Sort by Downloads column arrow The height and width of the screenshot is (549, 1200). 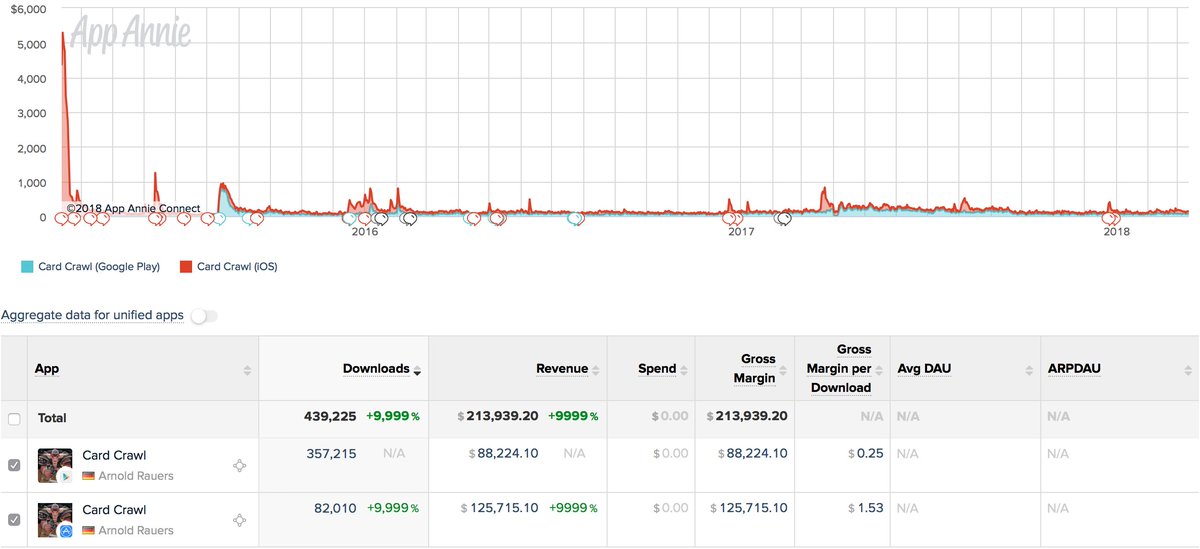[418, 370]
